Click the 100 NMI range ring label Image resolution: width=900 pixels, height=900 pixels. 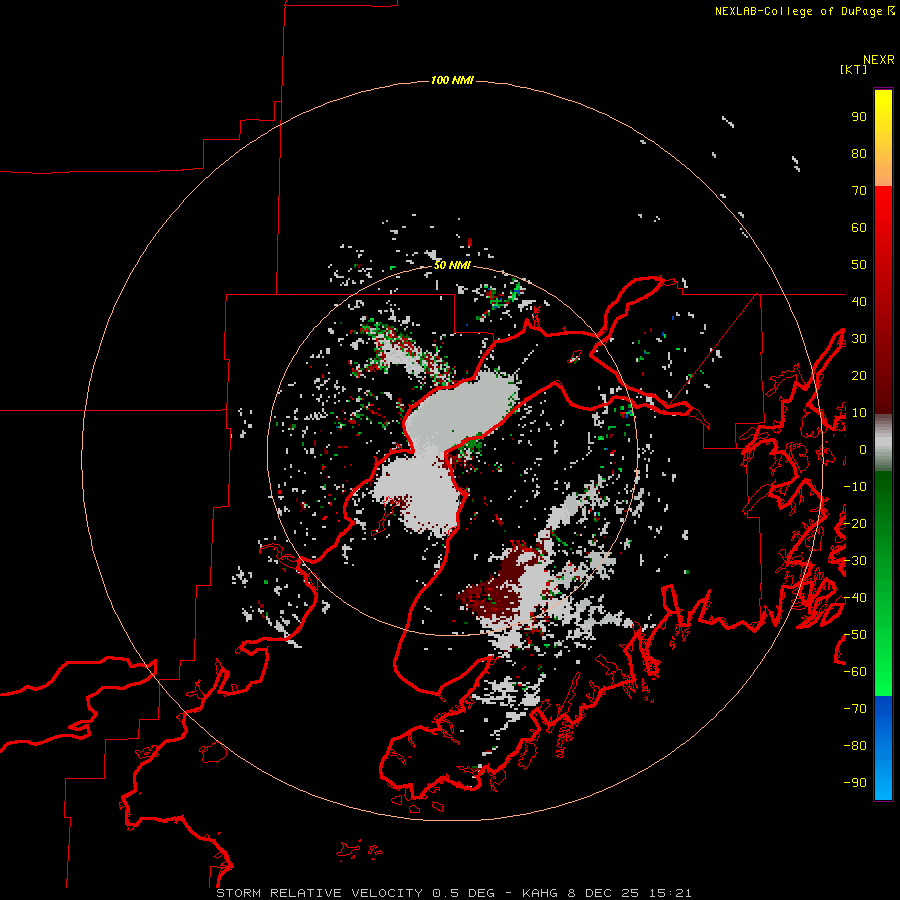(x=452, y=80)
